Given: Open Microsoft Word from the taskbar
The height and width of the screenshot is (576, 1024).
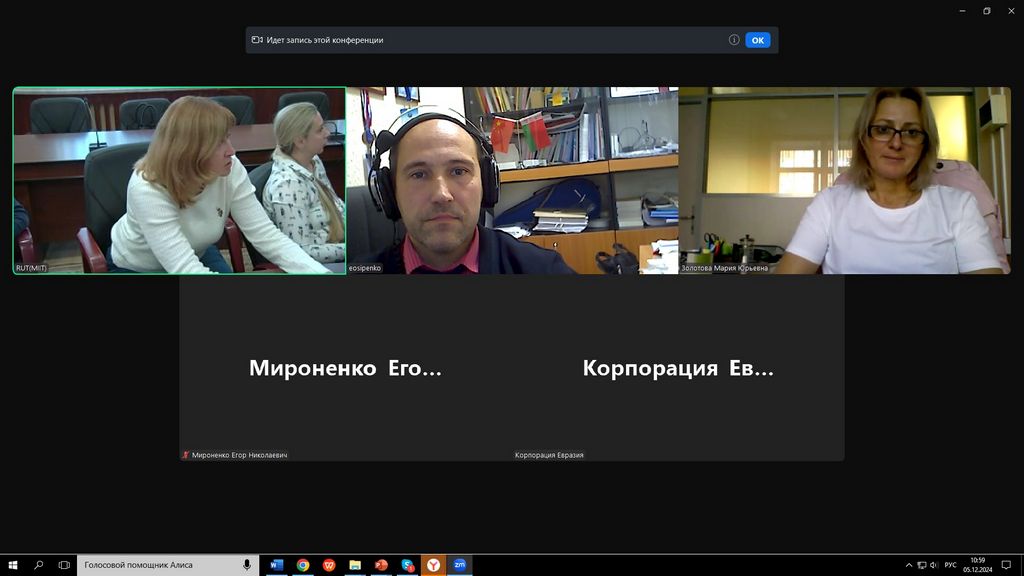Looking at the screenshot, I should coord(277,565).
